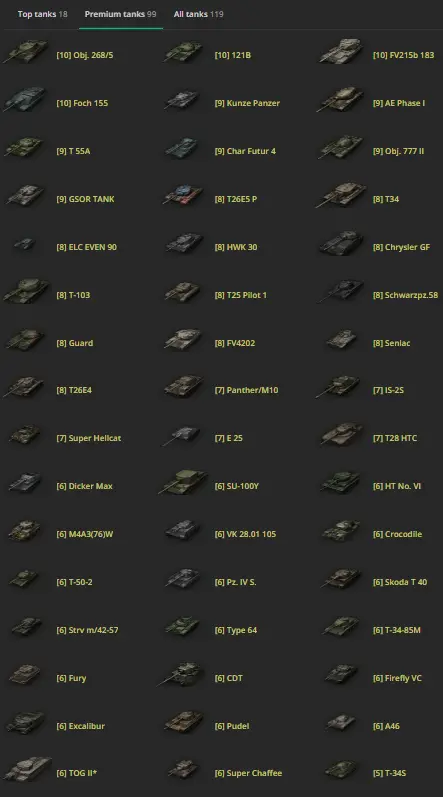Open the All tanks tab
443x797 pixels.
(198, 14)
